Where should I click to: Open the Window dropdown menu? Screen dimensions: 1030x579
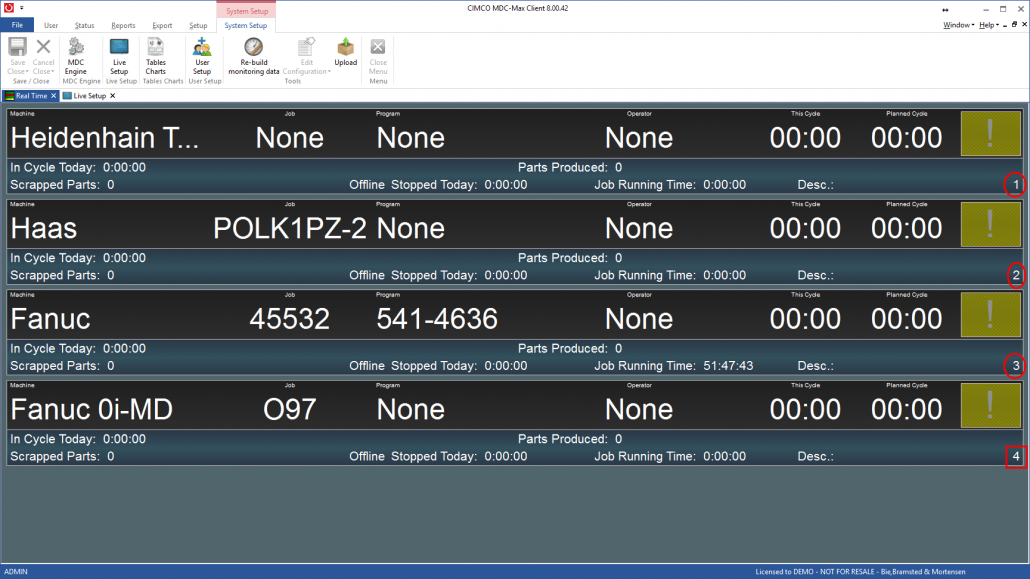tap(958, 25)
